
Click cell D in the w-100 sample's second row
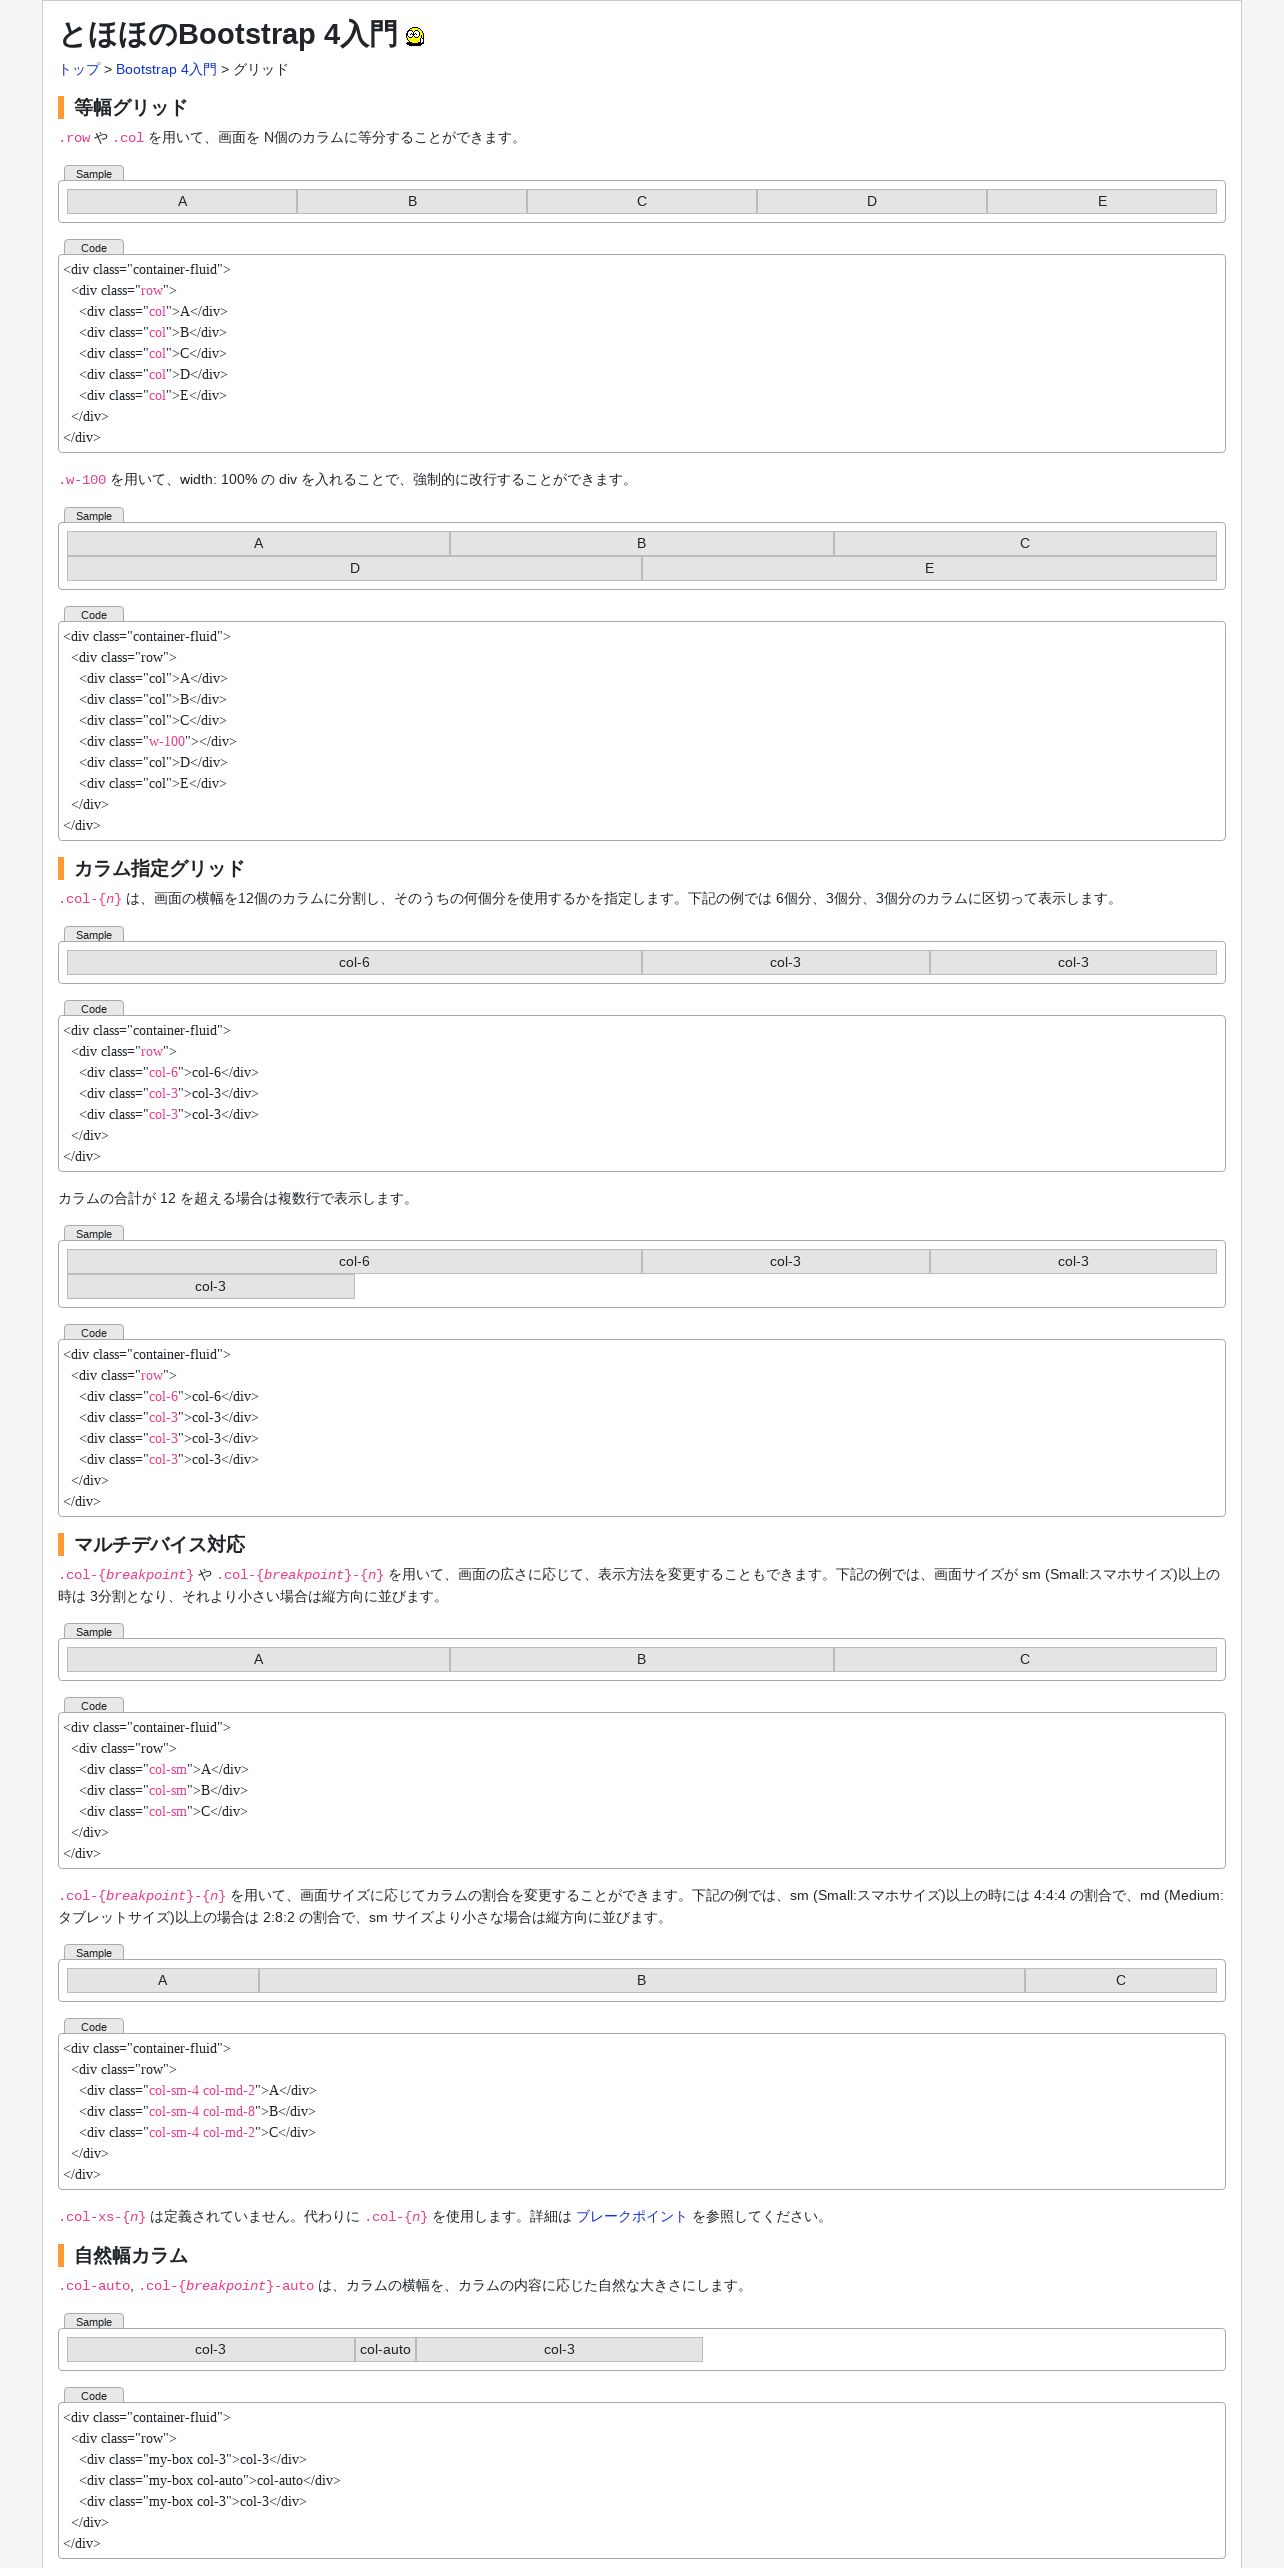[355, 568]
